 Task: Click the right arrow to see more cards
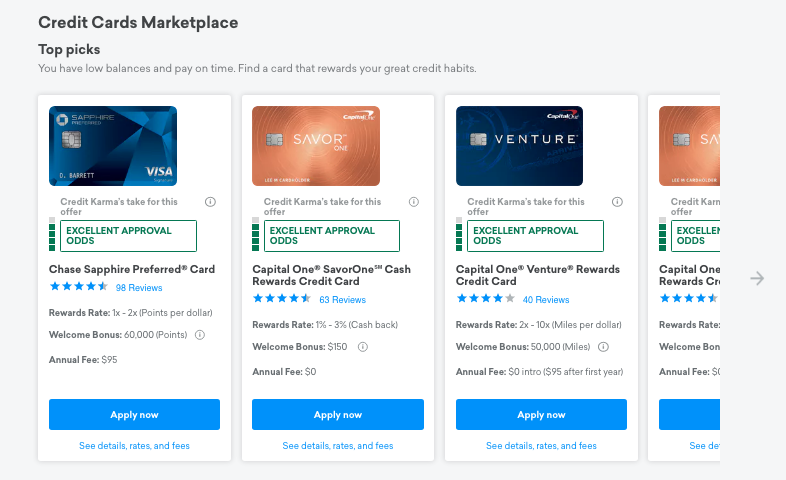[757, 278]
